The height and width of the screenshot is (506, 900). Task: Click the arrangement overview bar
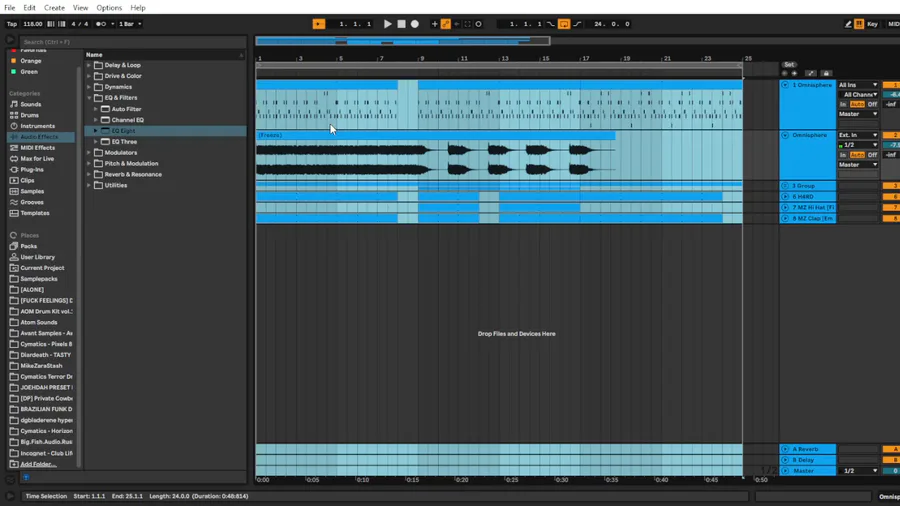[x=402, y=41]
